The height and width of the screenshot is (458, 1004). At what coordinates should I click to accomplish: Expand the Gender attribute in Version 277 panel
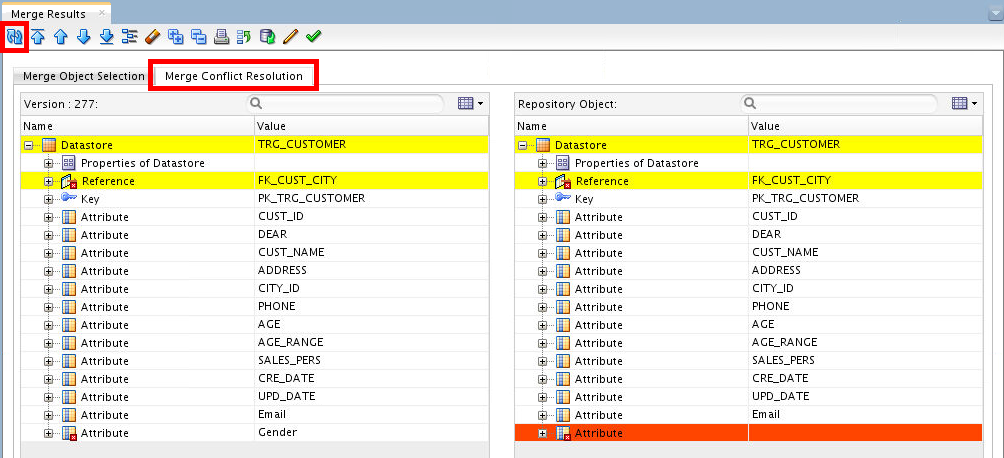point(49,434)
